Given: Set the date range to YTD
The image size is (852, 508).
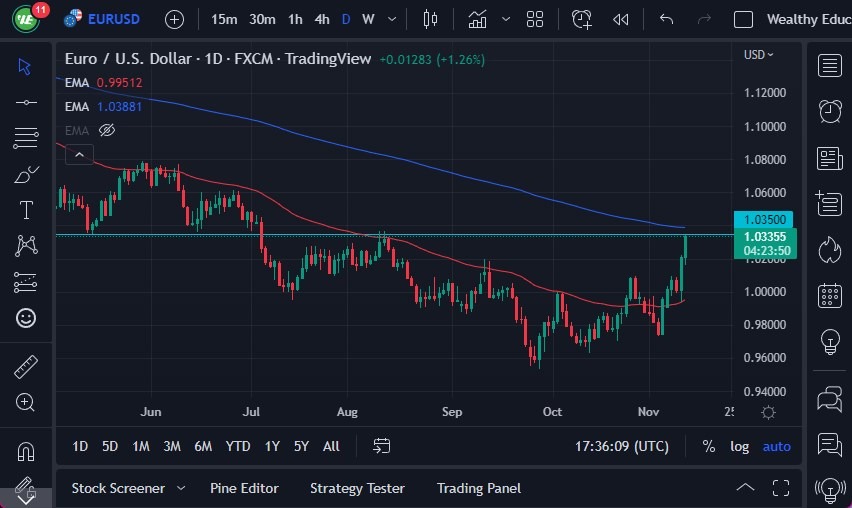Looking at the screenshot, I should [238, 446].
